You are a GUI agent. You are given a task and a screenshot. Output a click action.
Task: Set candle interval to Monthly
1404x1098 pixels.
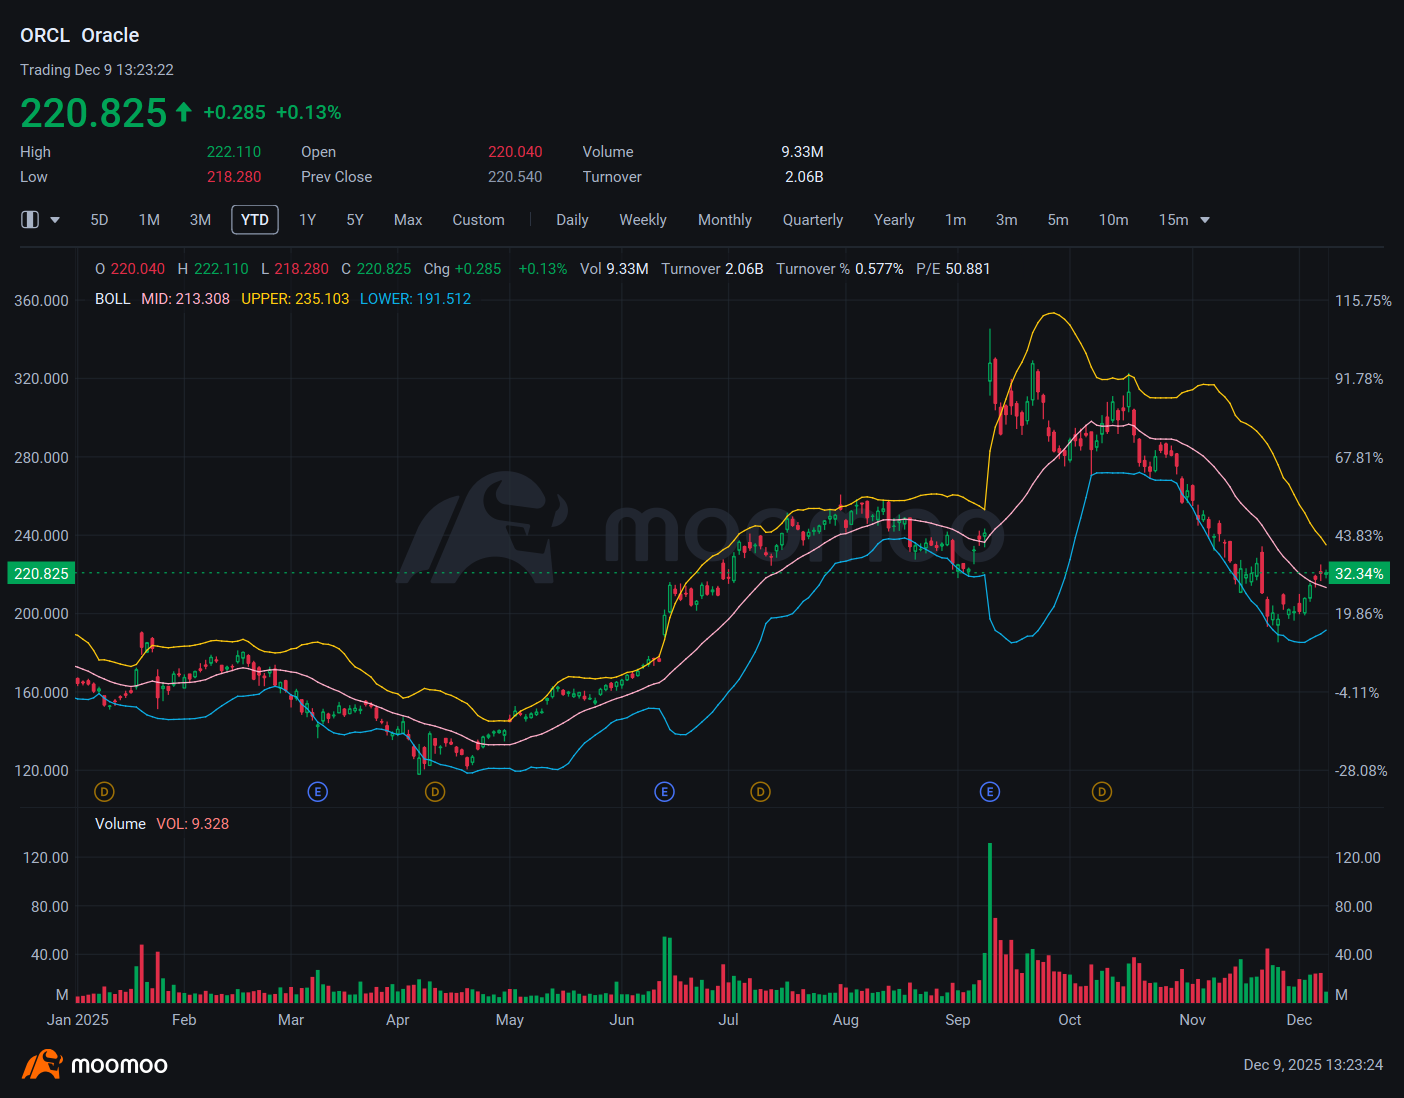coord(725,220)
